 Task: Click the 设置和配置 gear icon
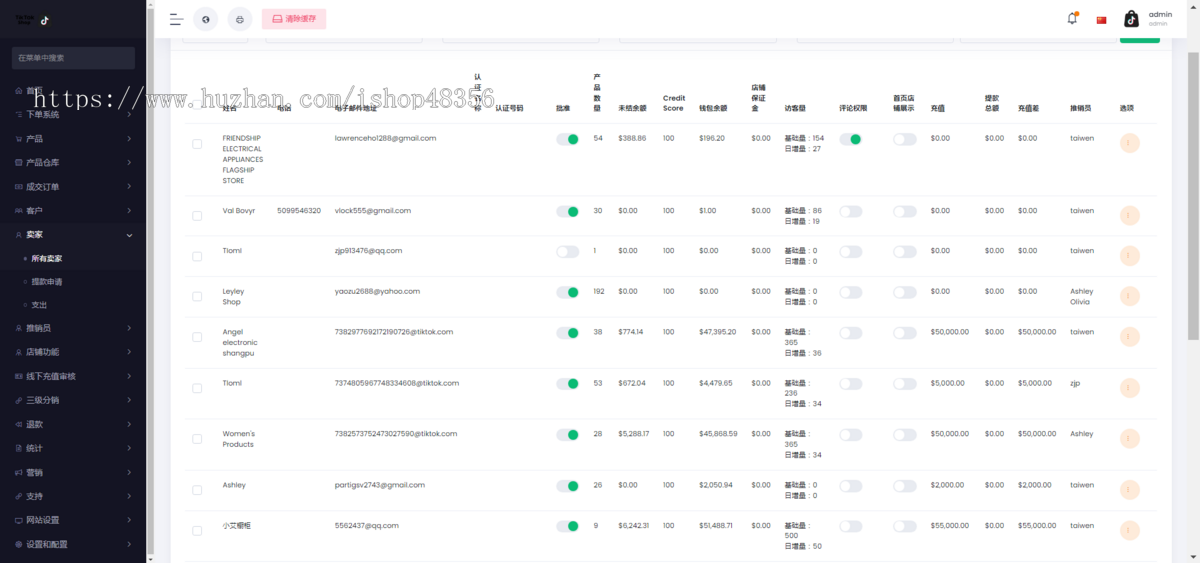pyautogui.click(x=19, y=544)
